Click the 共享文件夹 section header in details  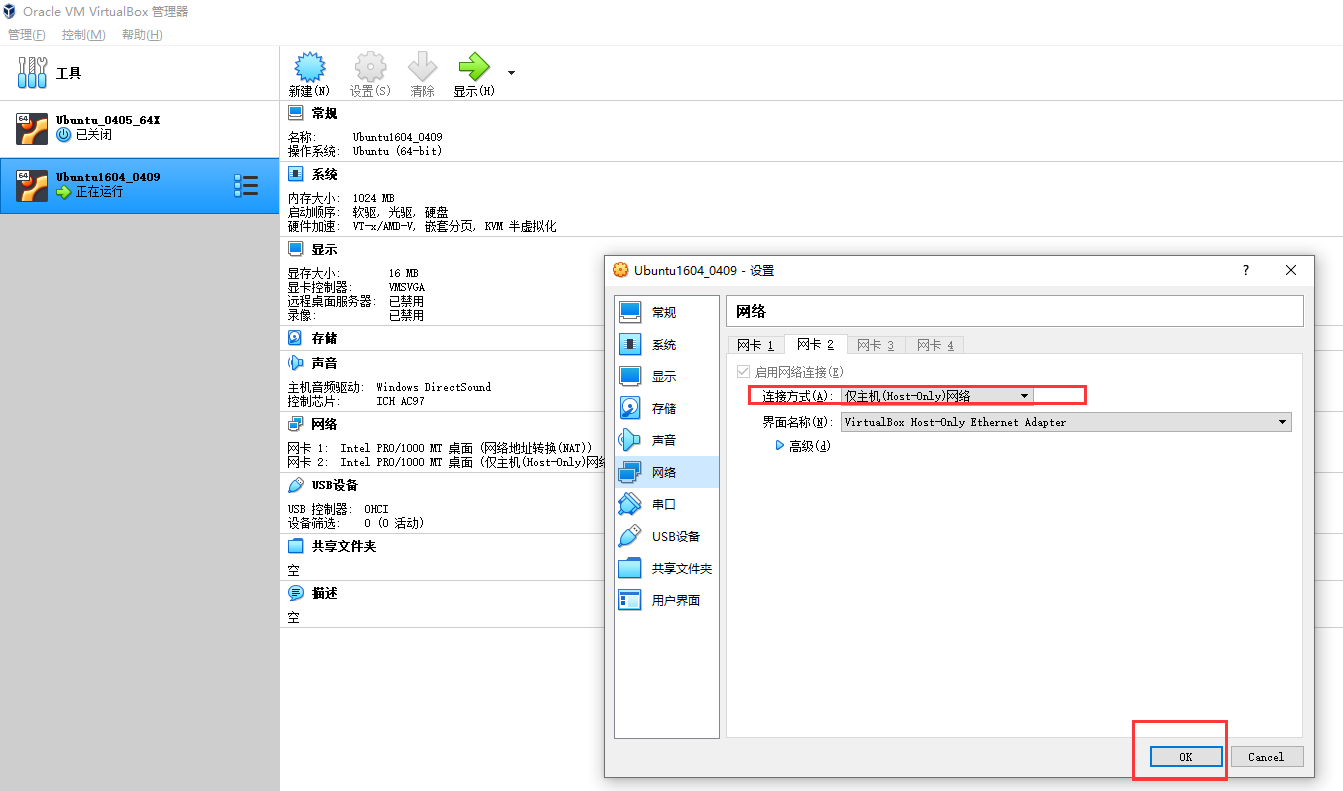[x=343, y=547]
